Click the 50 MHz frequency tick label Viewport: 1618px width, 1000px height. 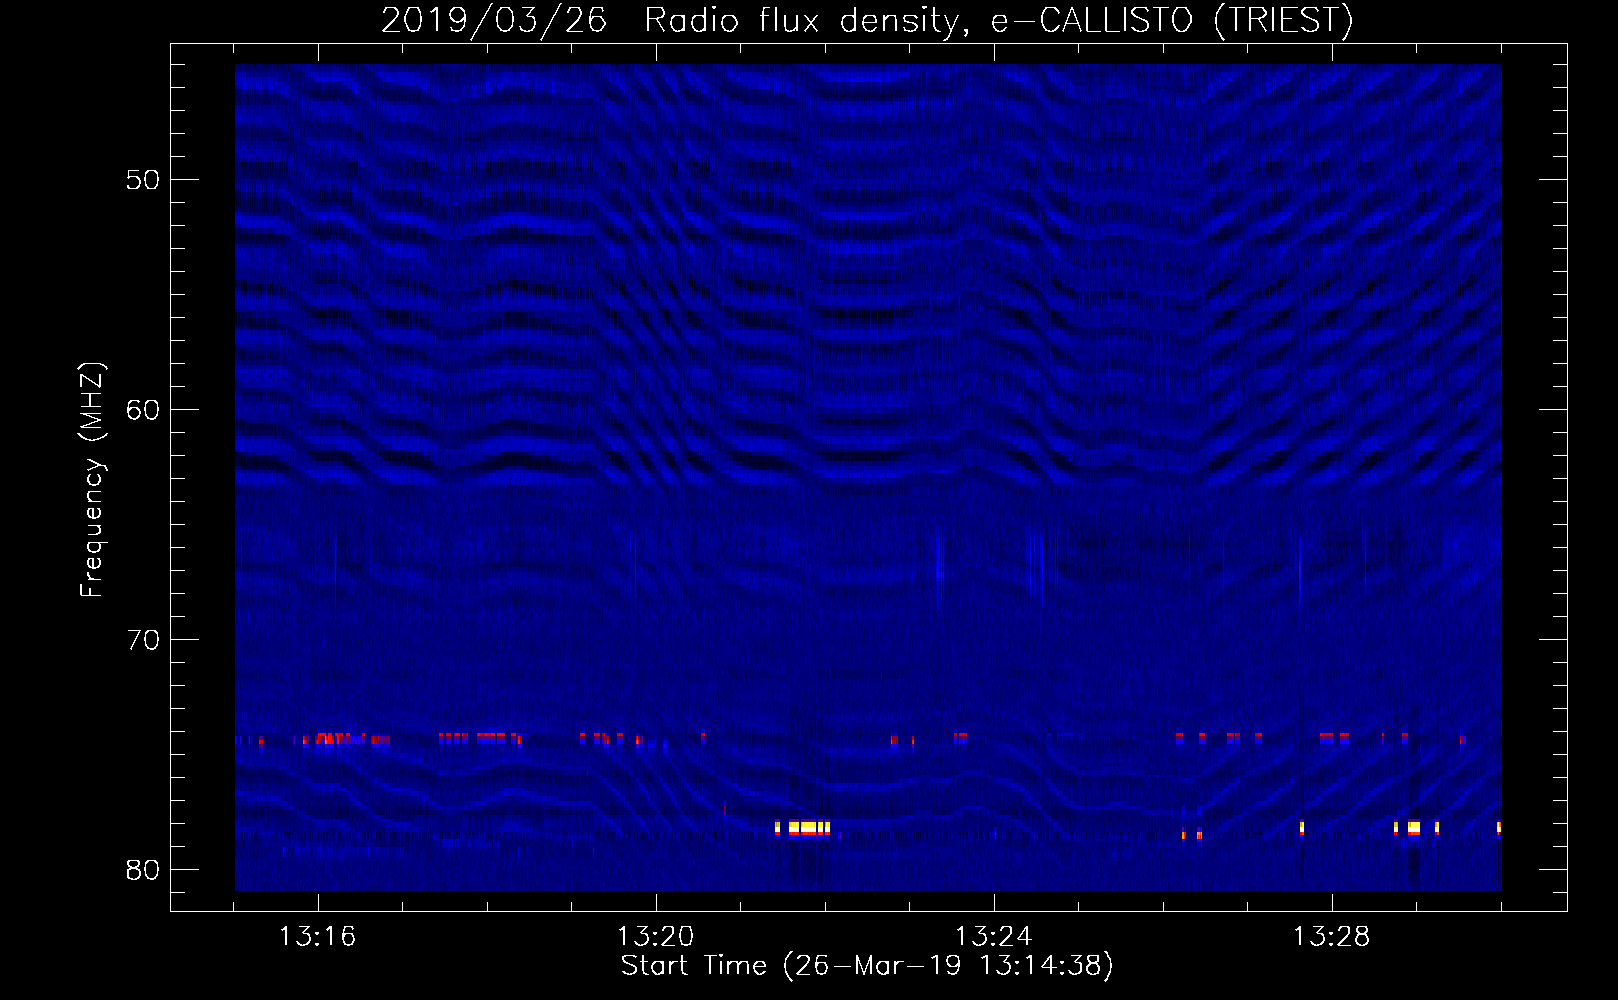point(143,180)
